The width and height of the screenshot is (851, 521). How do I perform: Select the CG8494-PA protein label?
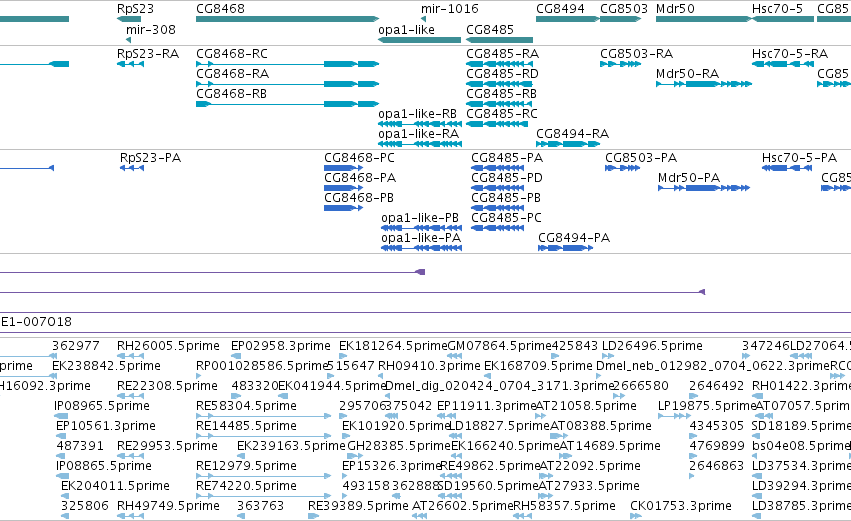click(x=574, y=238)
